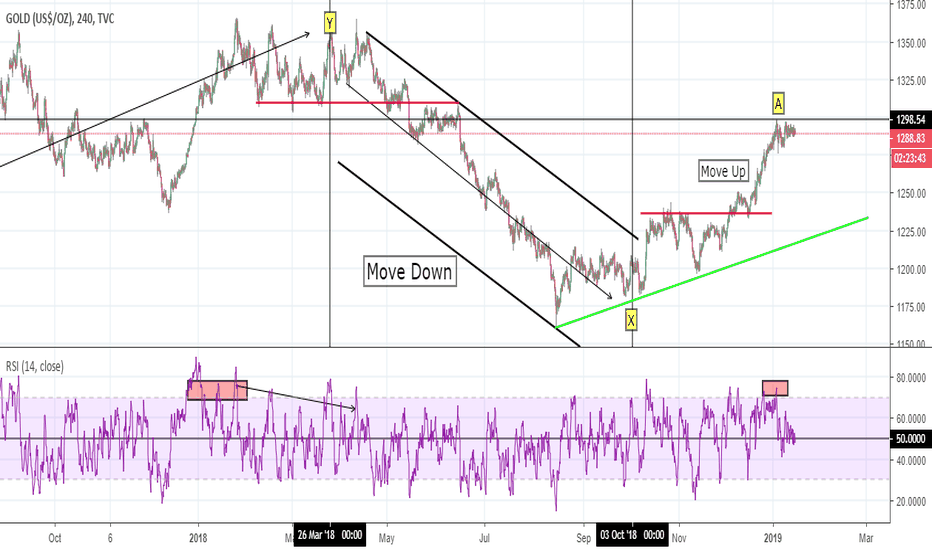The width and height of the screenshot is (932, 550).
Task: Click the 2018 label on time axis
Action: point(198,538)
